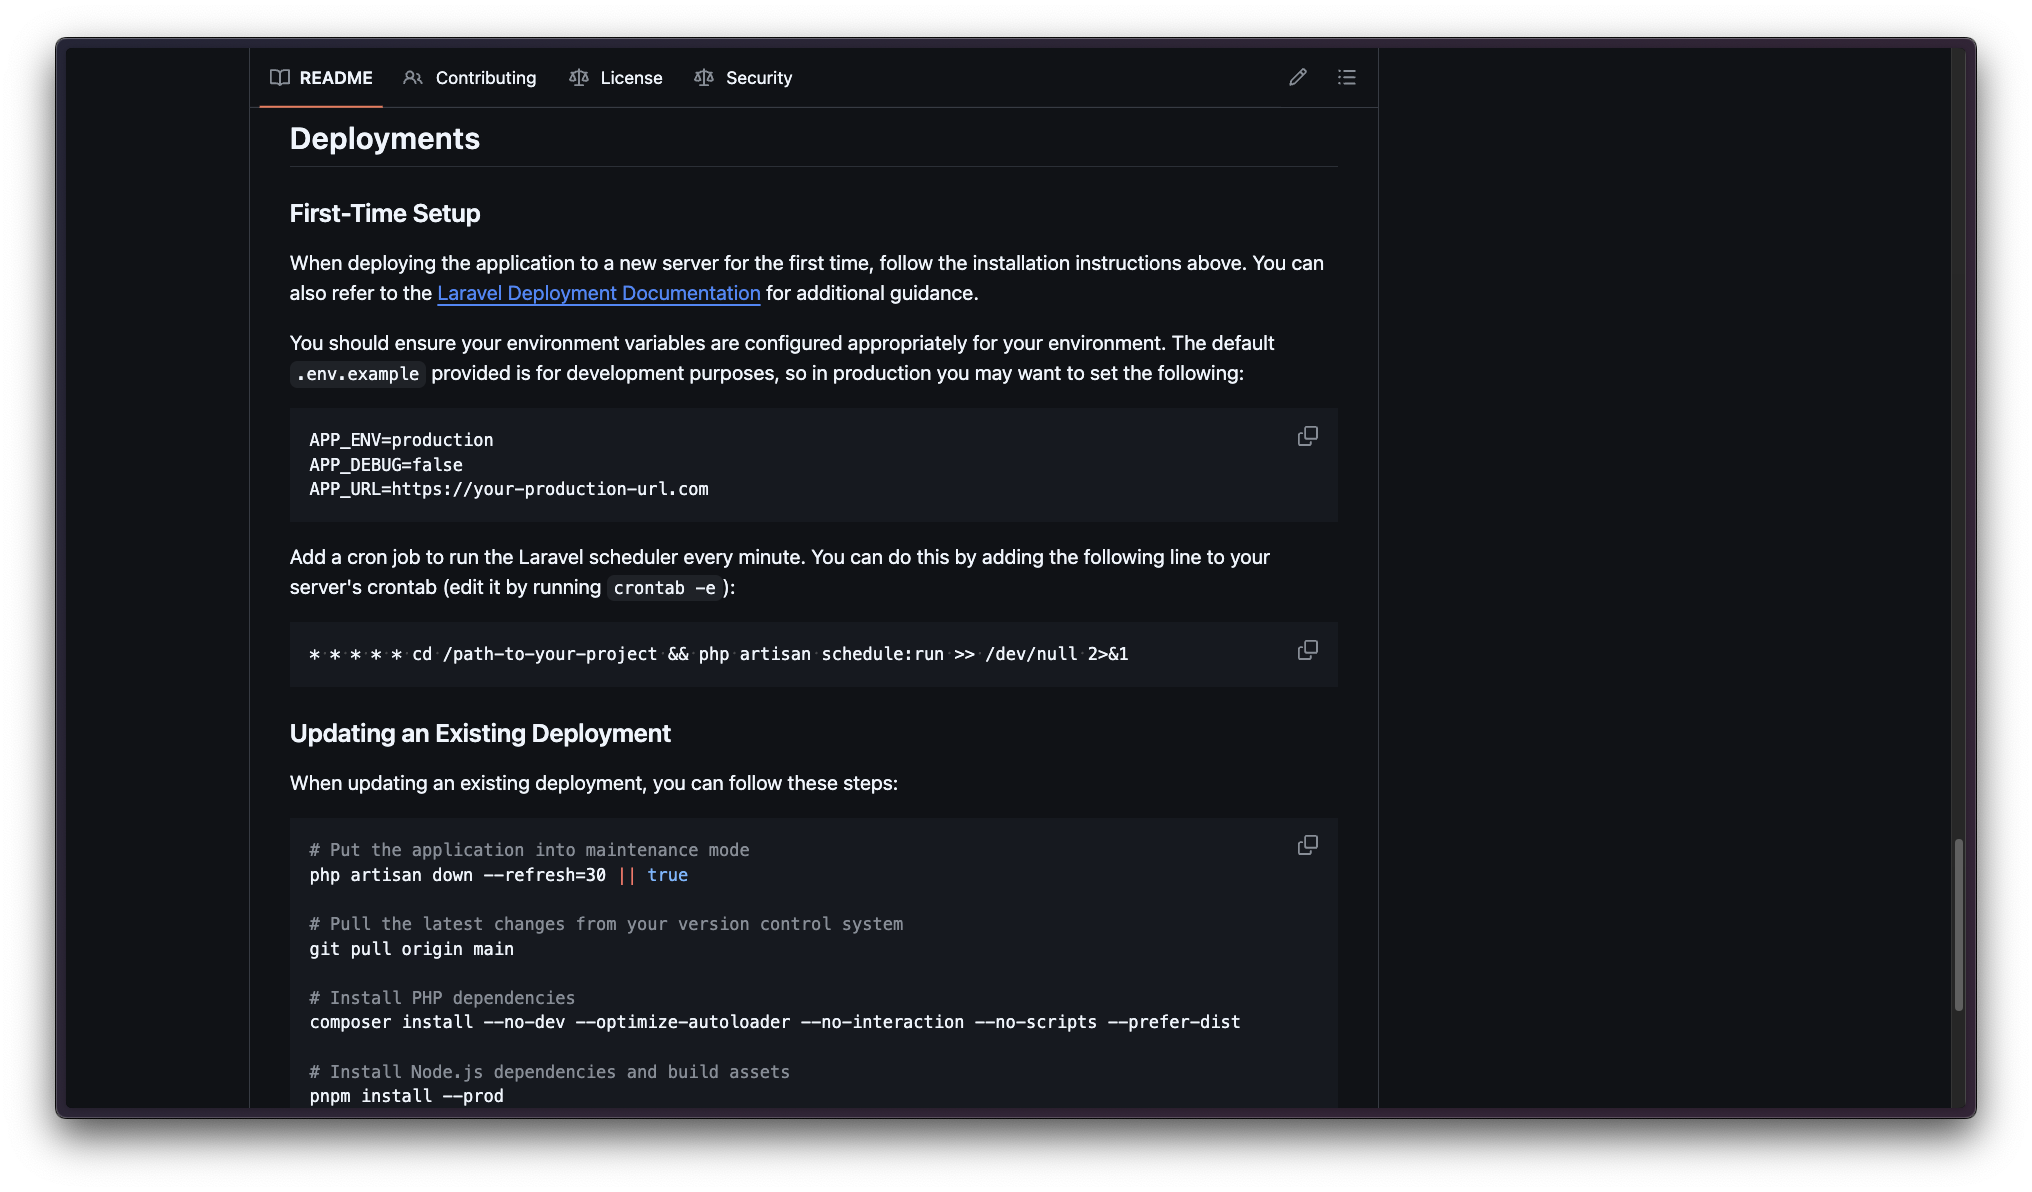Click the APP_URL production url line
The height and width of the screenshot is (1192, 2032).
pos(509,489)
